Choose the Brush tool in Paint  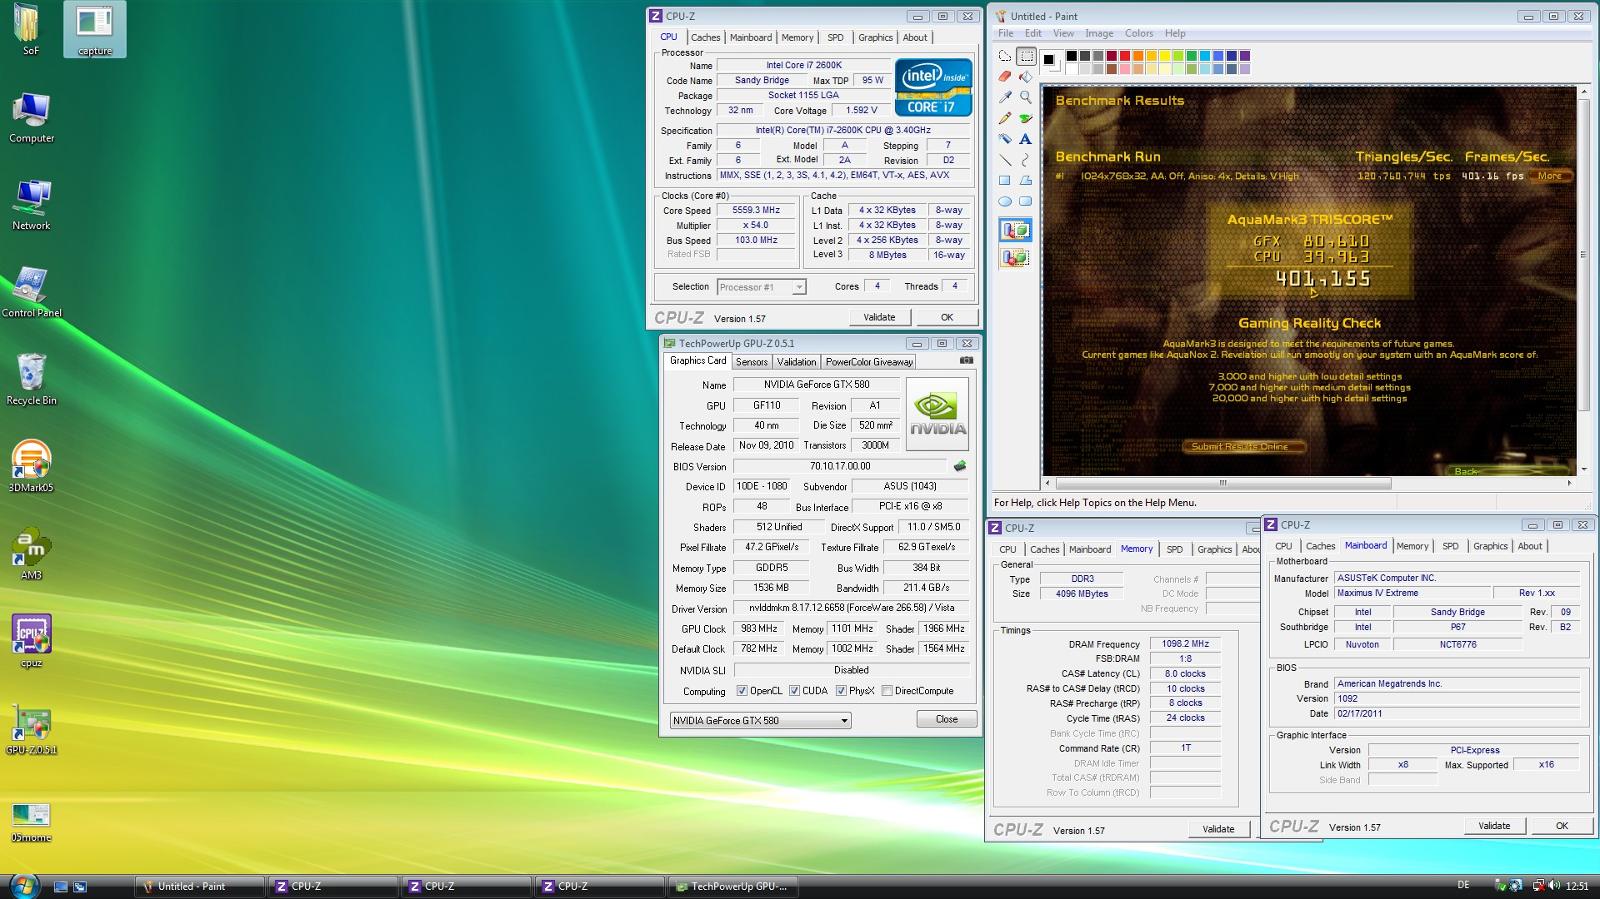pos(1026,118)
